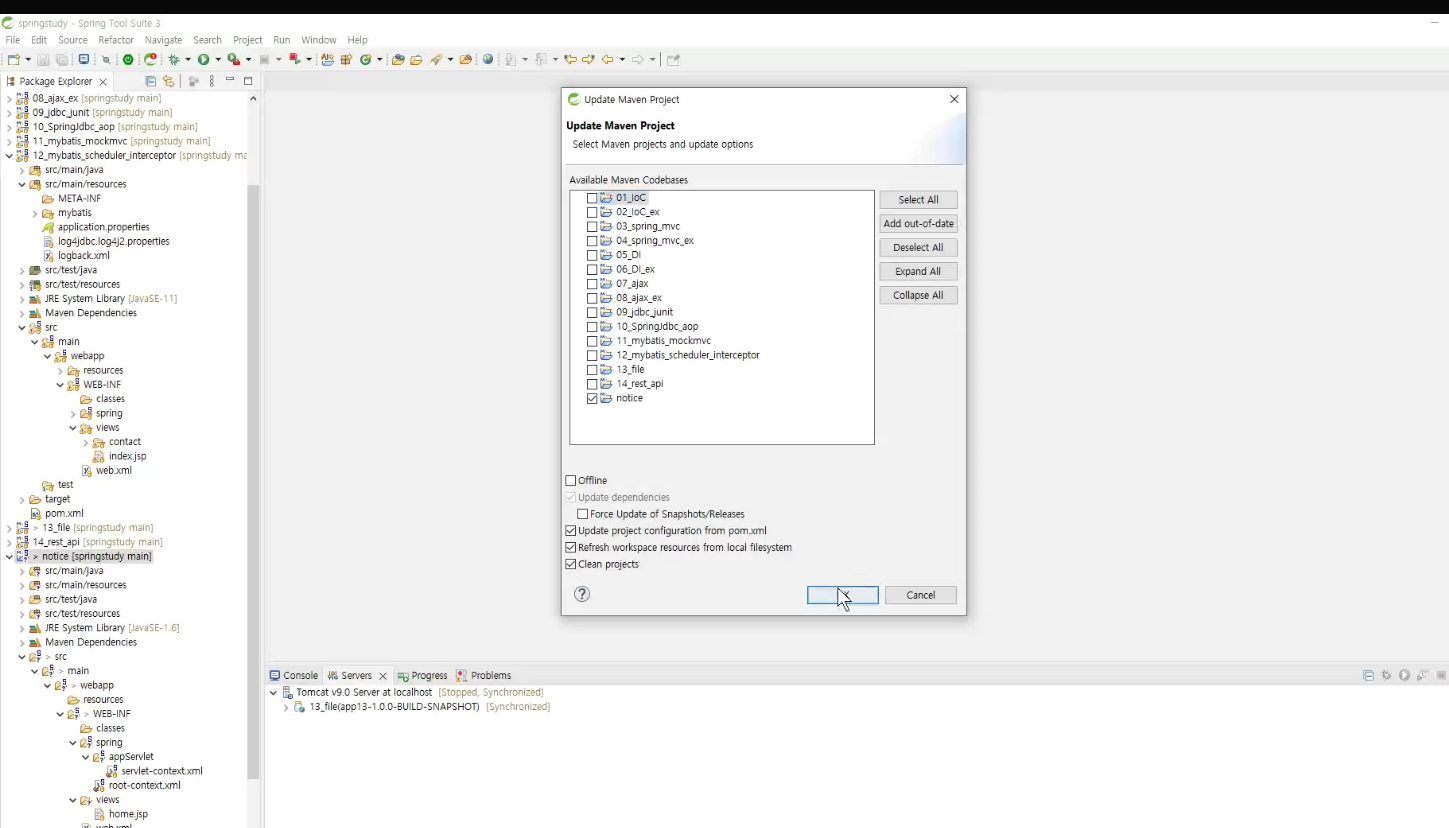Screen dimensions: 1449x828
Task: Collapse all in Package Explorer toolbar
Action: pyautogui.click(x=151, y=81)
